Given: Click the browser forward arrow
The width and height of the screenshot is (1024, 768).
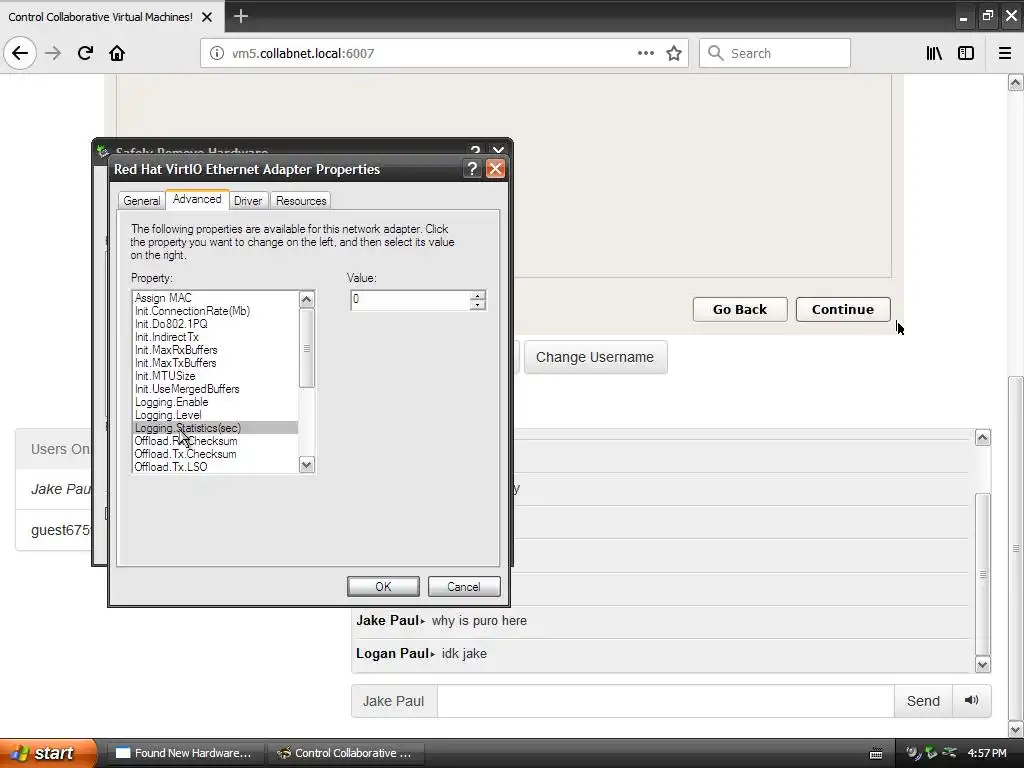Looking at the screenshot, I should point(53,53).
